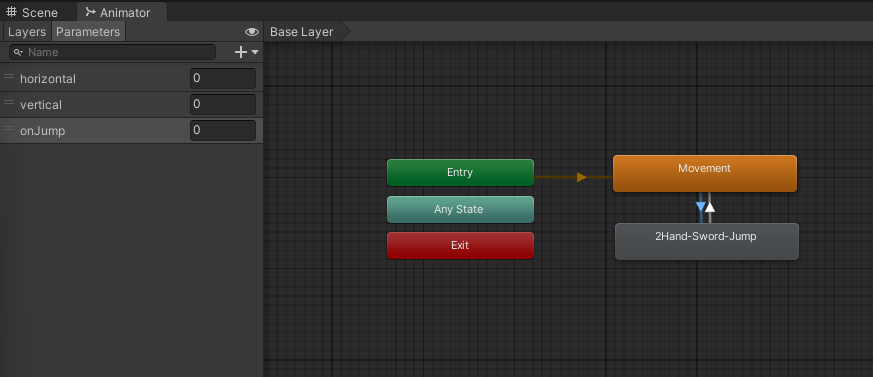Add a new parameter with plus icon
This screenshot has width=873, height=377.
point(241,52)
